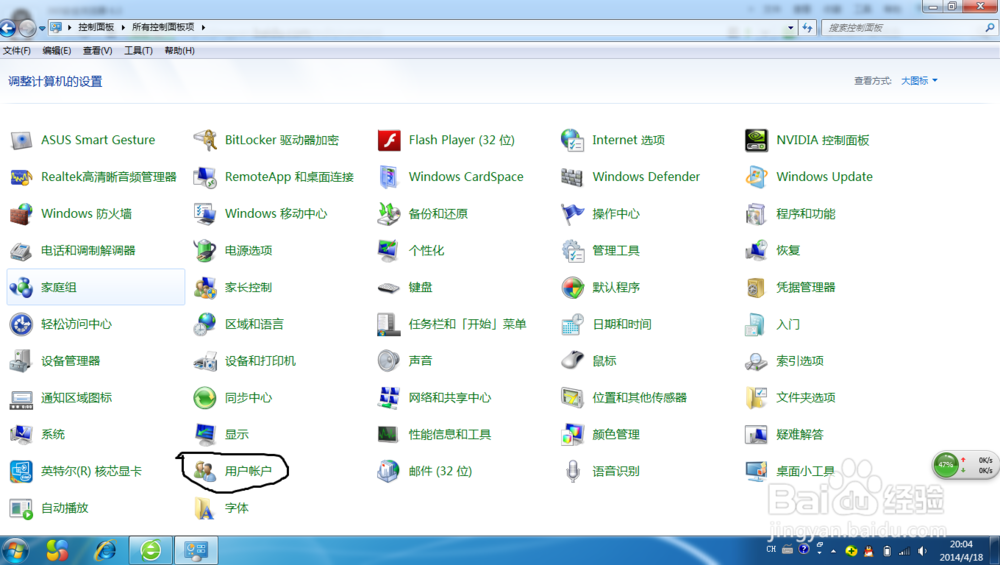Open 疑难解答 link

pyautogui.click(x=800, y=434)
